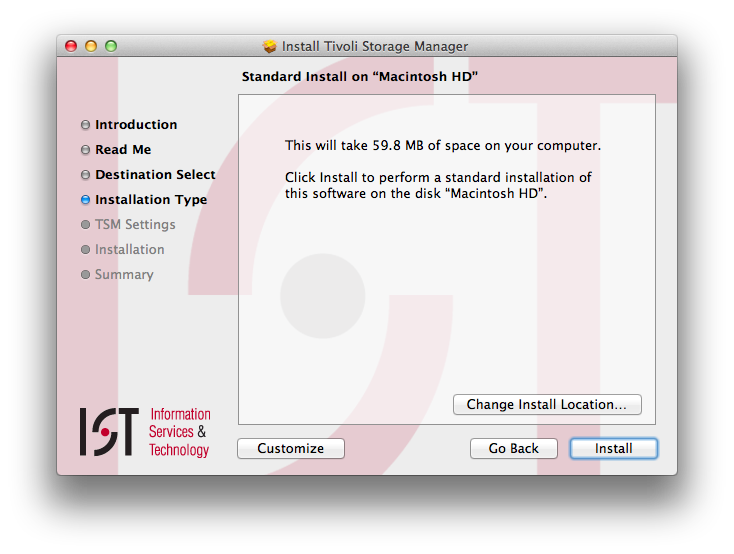Image resolution: width=734 pixels, height=554 pixels.
Task: Go Back to the previous step
Action: tap(514, 448)
